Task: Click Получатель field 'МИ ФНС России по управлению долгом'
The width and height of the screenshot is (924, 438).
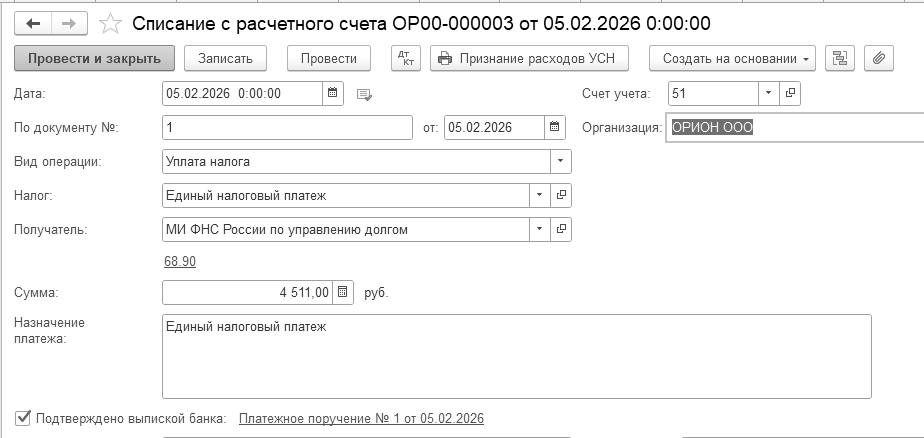Action: pyautogui.click(x=346, y=229)
